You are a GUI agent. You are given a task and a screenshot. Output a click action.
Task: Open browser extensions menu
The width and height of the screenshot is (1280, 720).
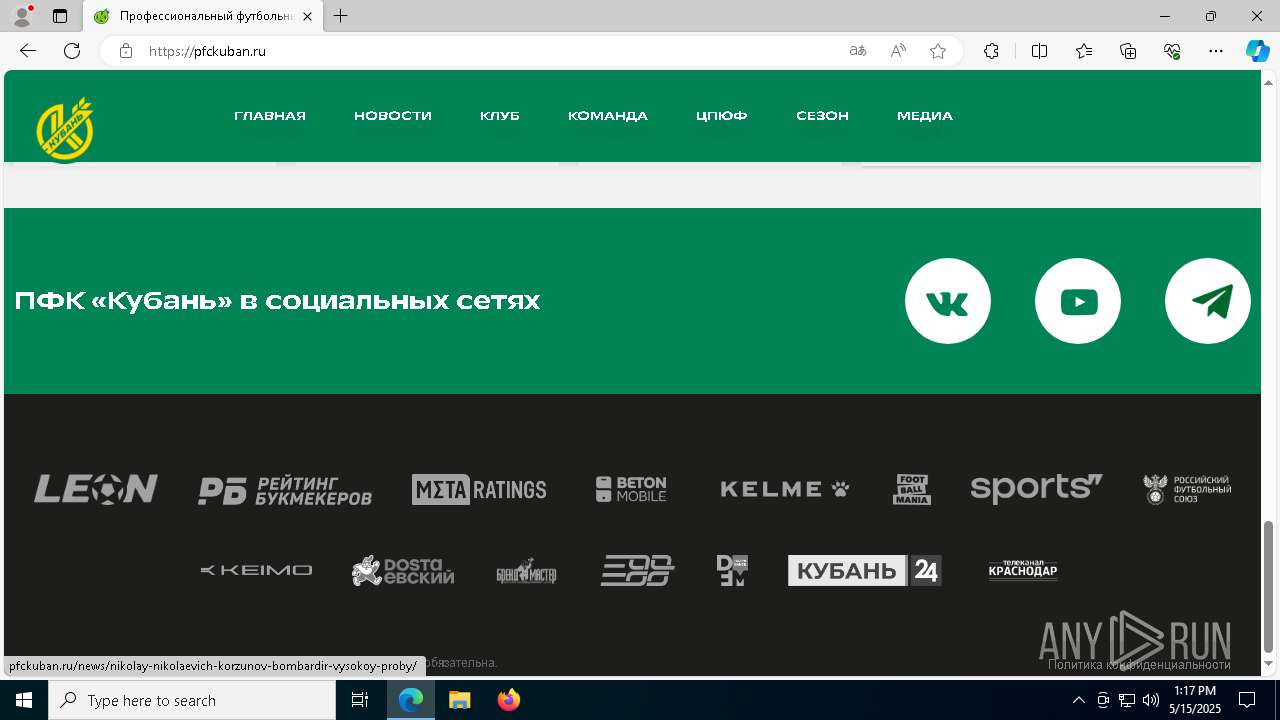coord(991,51)
